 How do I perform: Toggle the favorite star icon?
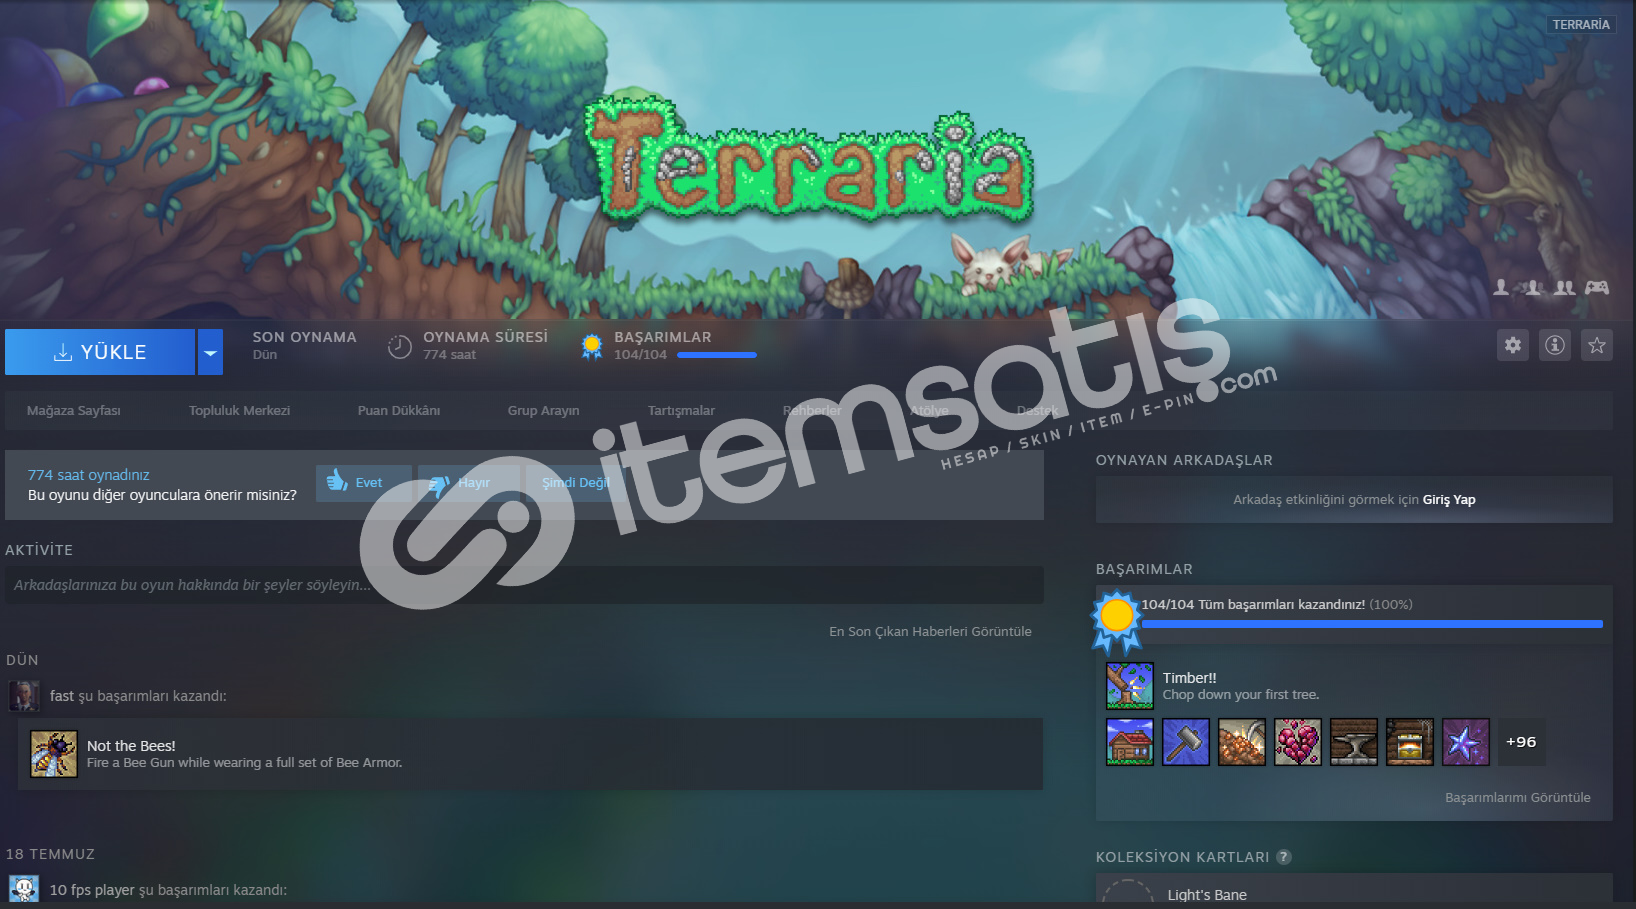click(x=1597, y=345)
